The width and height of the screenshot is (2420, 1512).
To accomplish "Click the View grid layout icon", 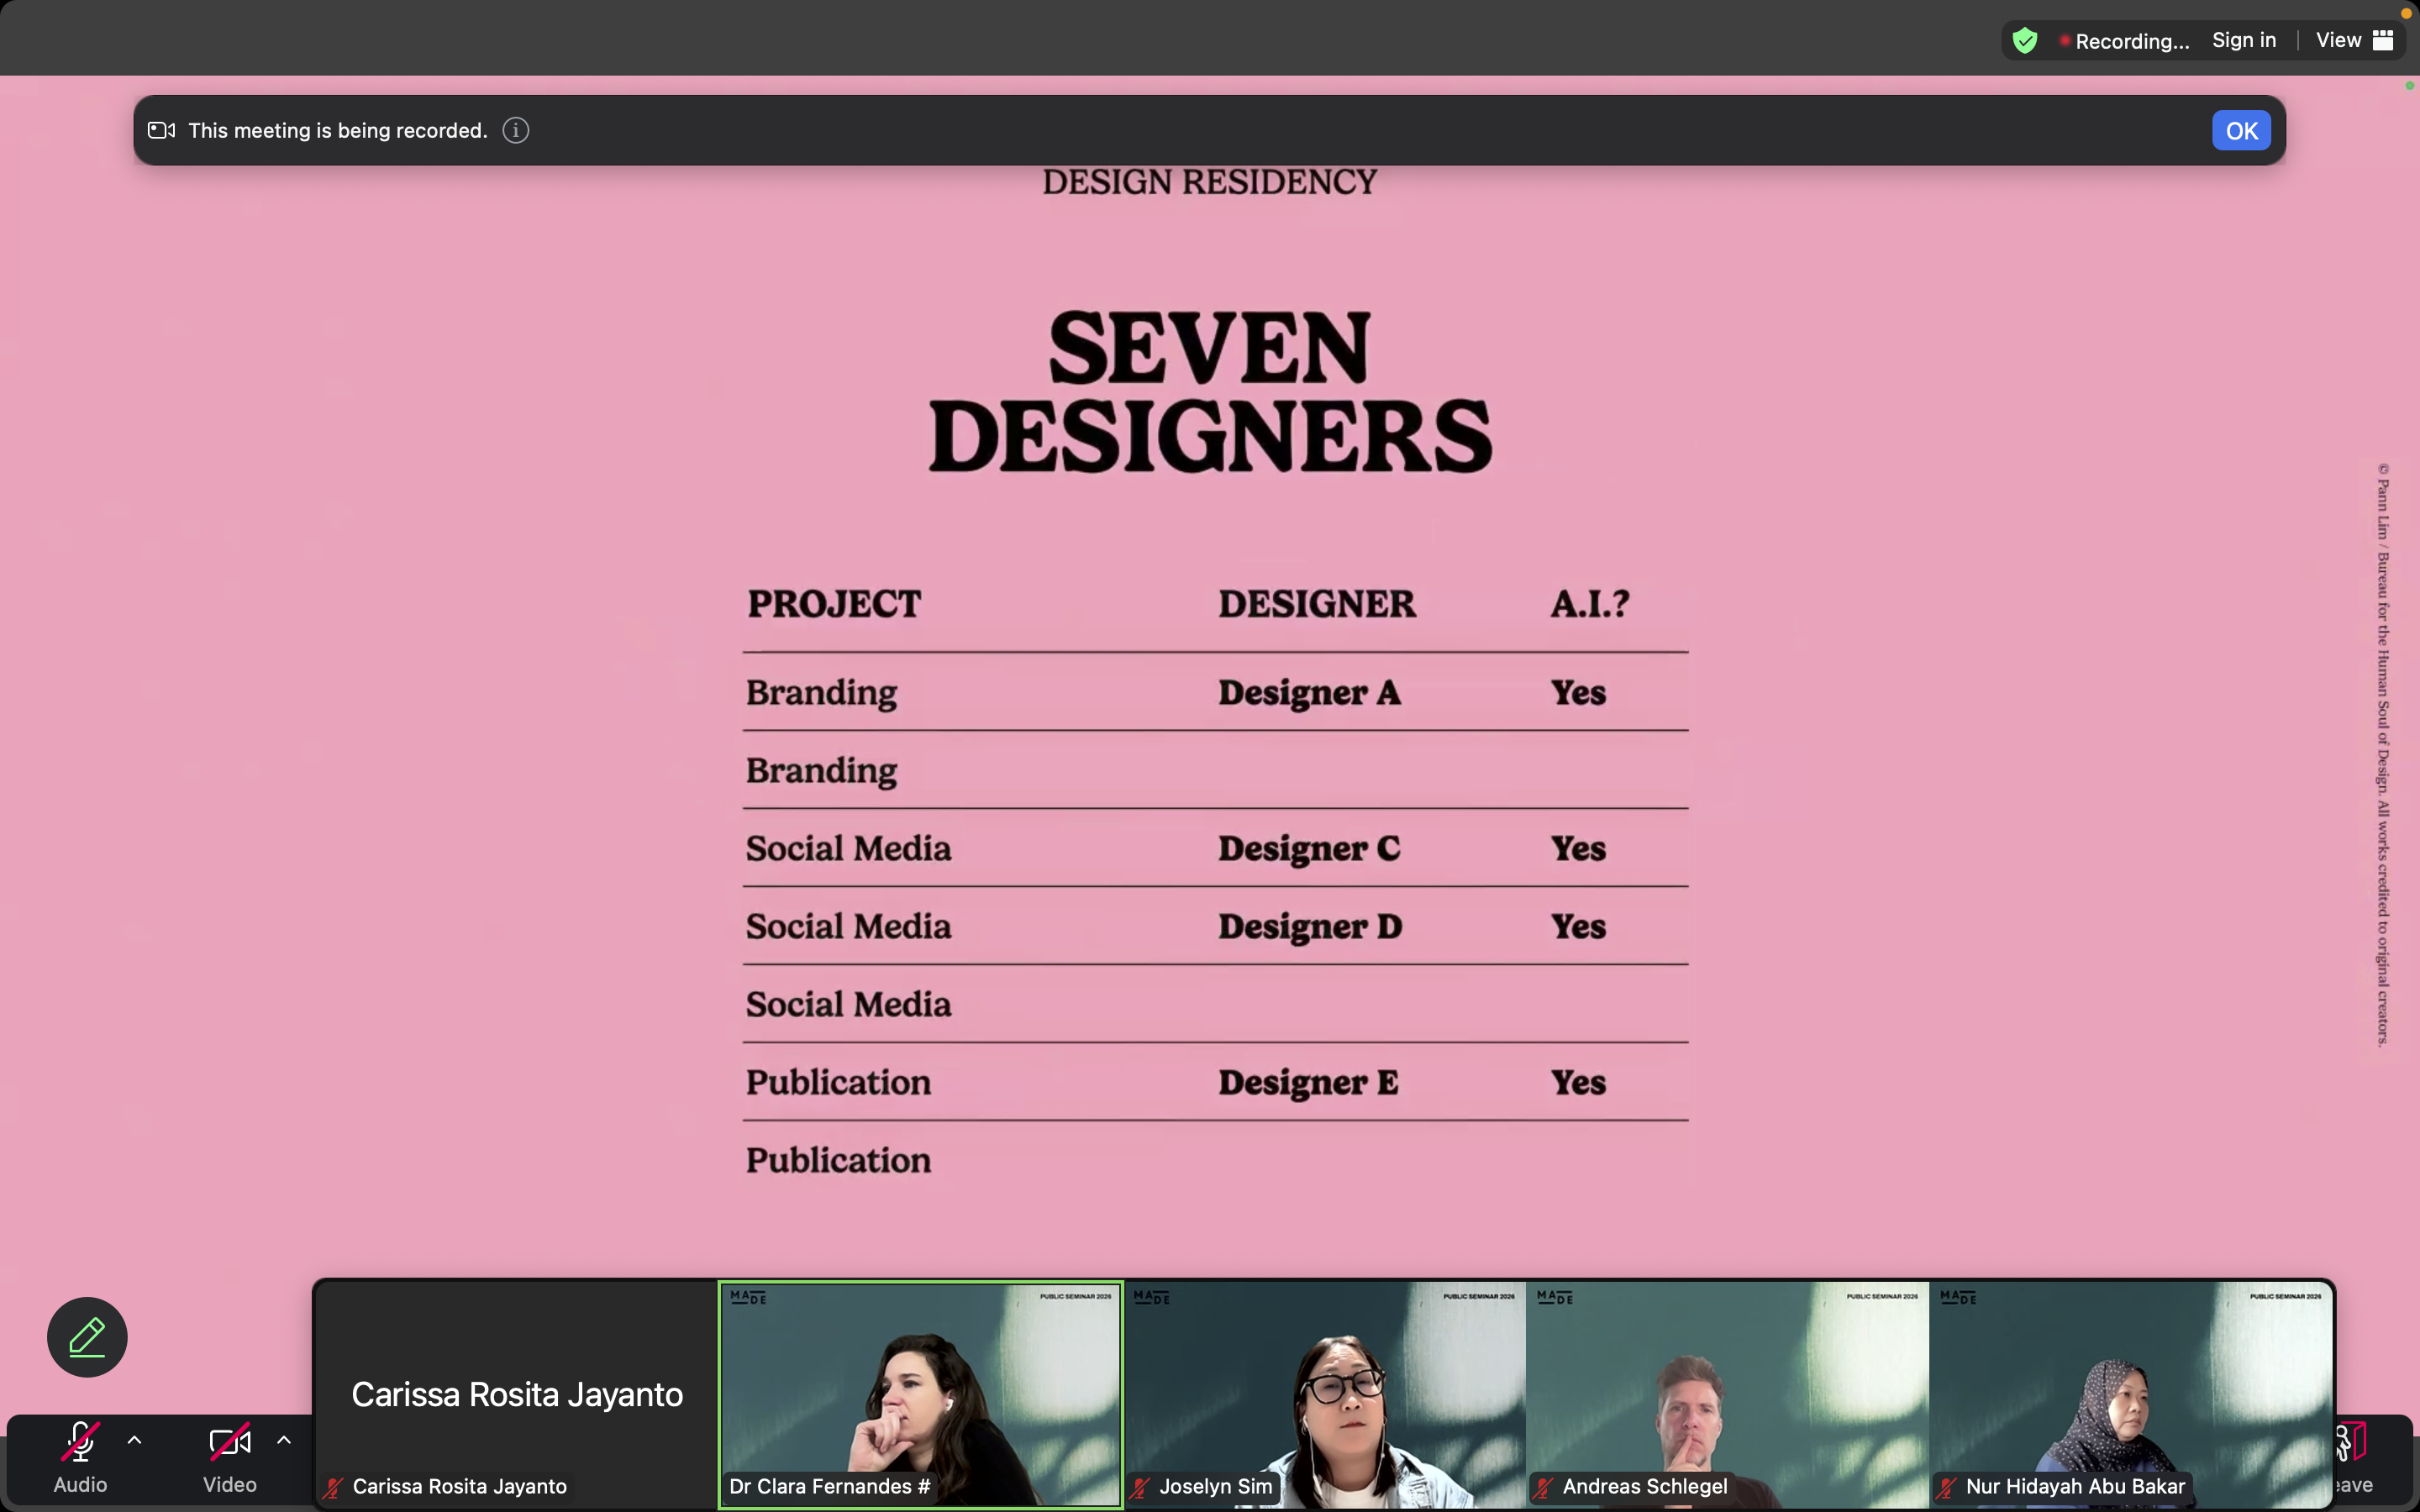I will pyautogui.click(x=2384, y=40).
